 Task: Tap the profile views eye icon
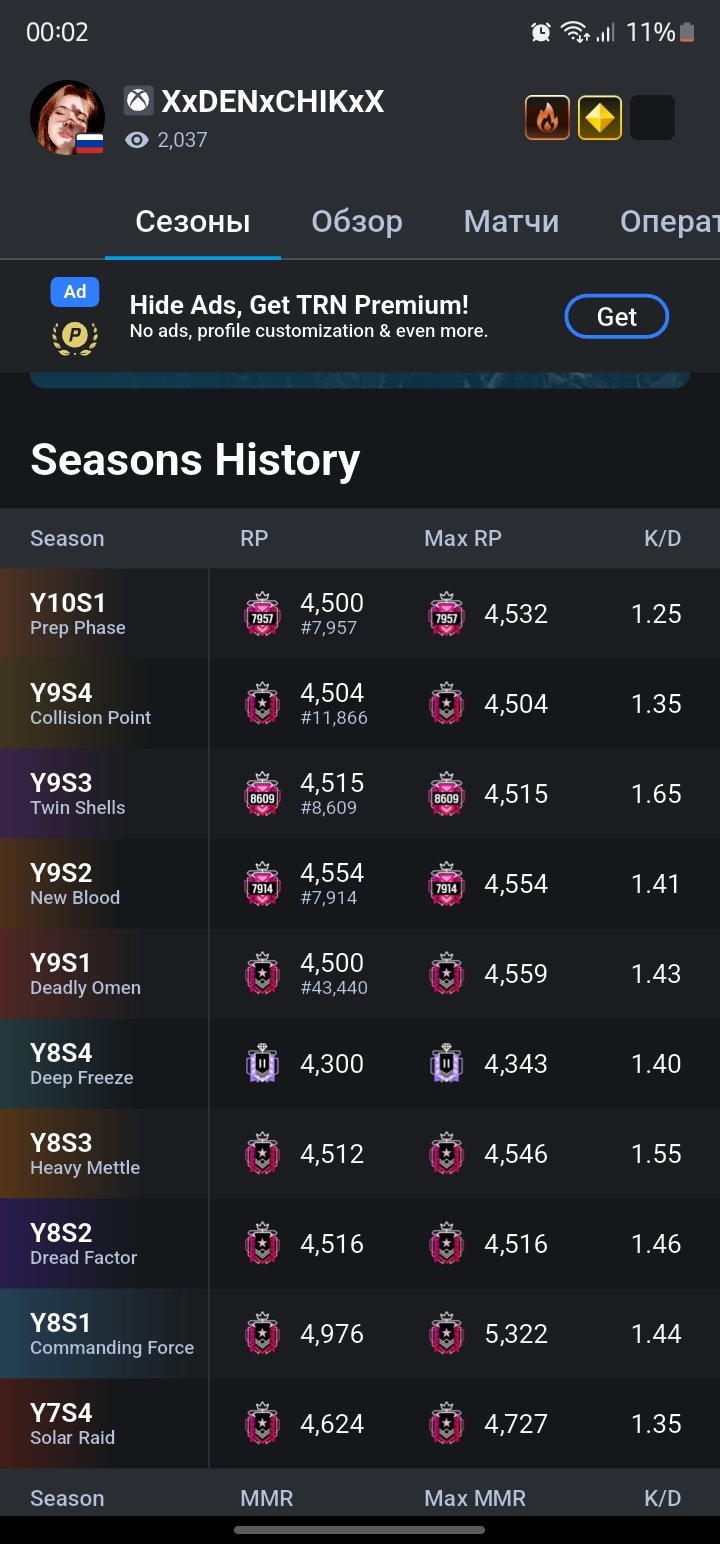click(x=137, y=141)
